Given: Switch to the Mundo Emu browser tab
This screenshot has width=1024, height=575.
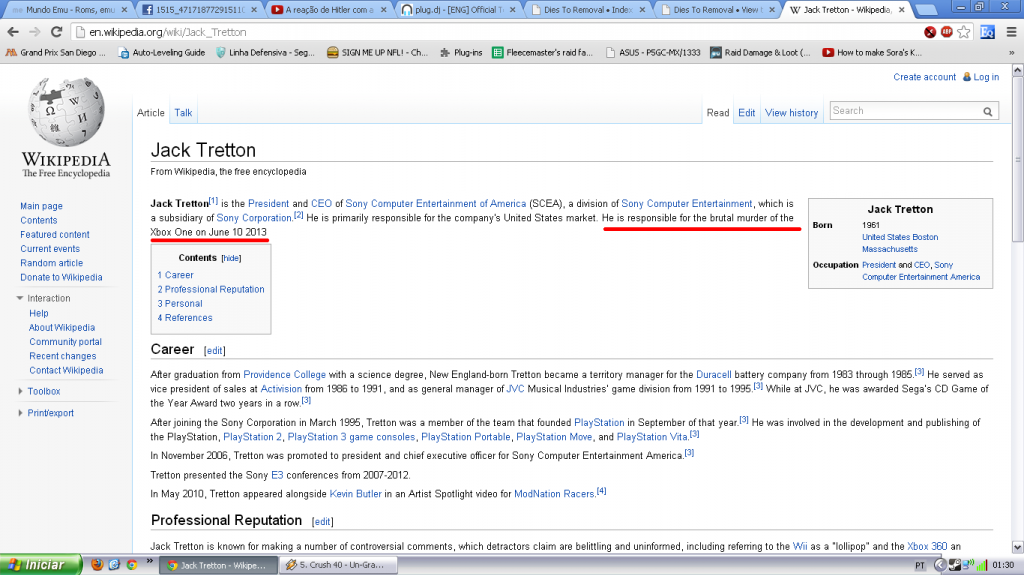Looking at the screenshot, I should [x=70, y=10].
